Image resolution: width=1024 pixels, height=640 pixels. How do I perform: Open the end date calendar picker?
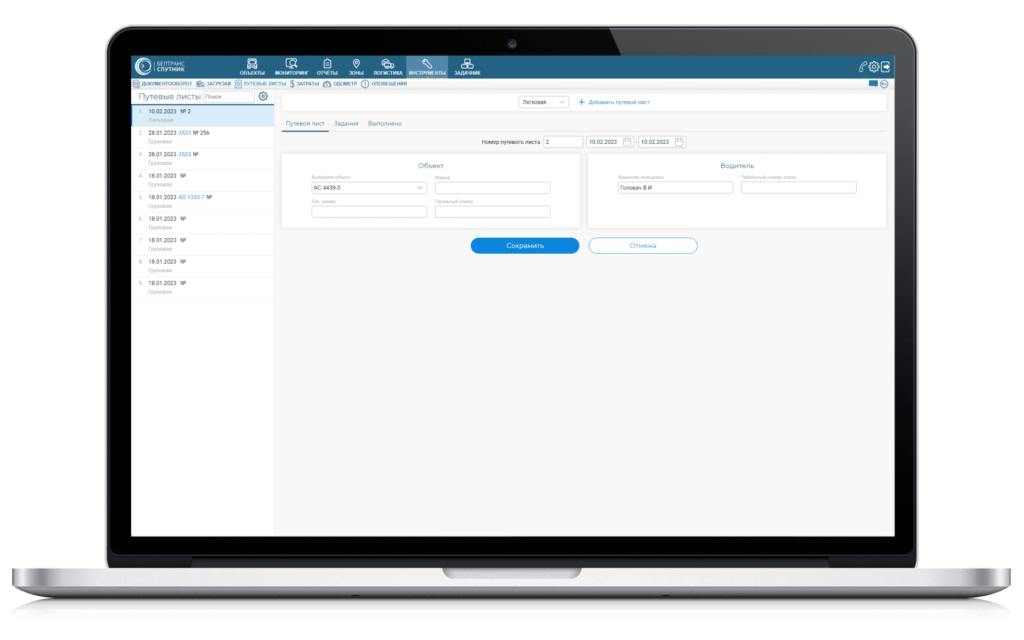tap(680, 142)
